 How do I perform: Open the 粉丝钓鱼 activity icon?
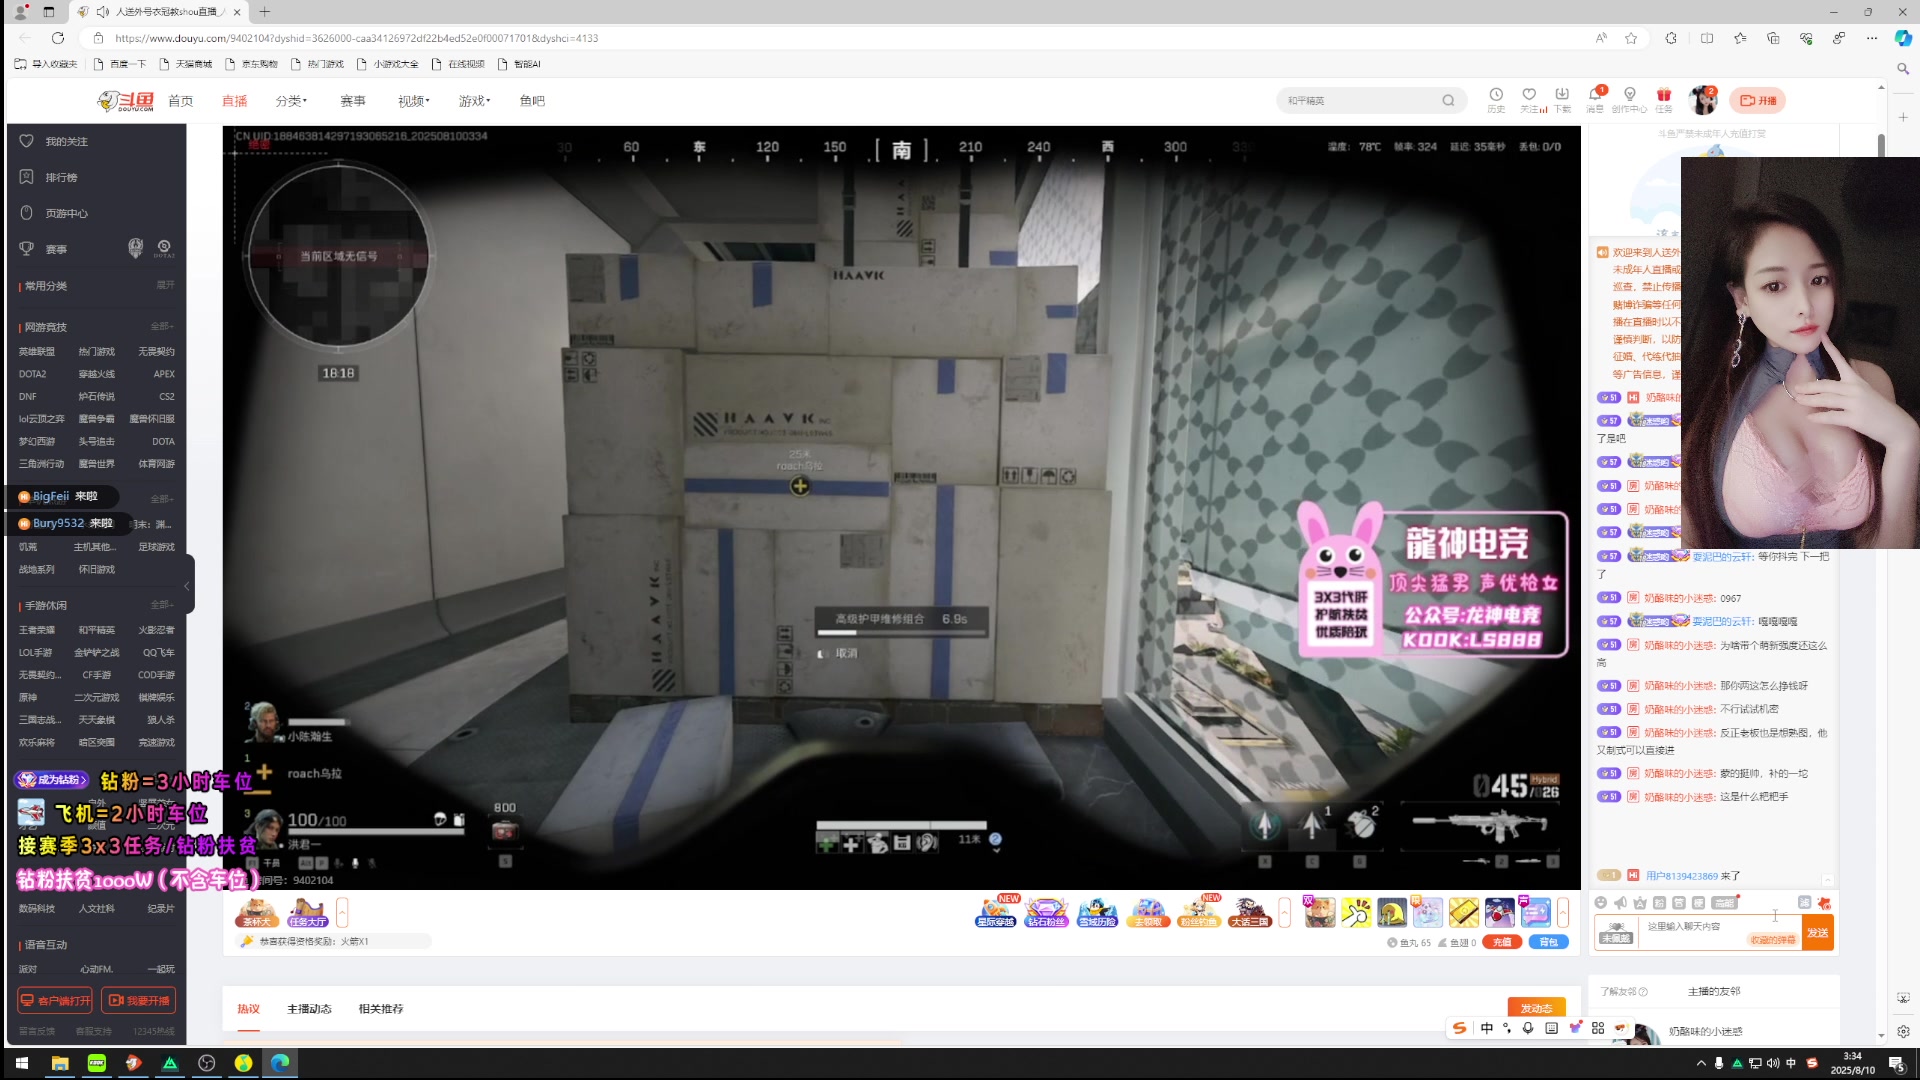click(1198, 912)
